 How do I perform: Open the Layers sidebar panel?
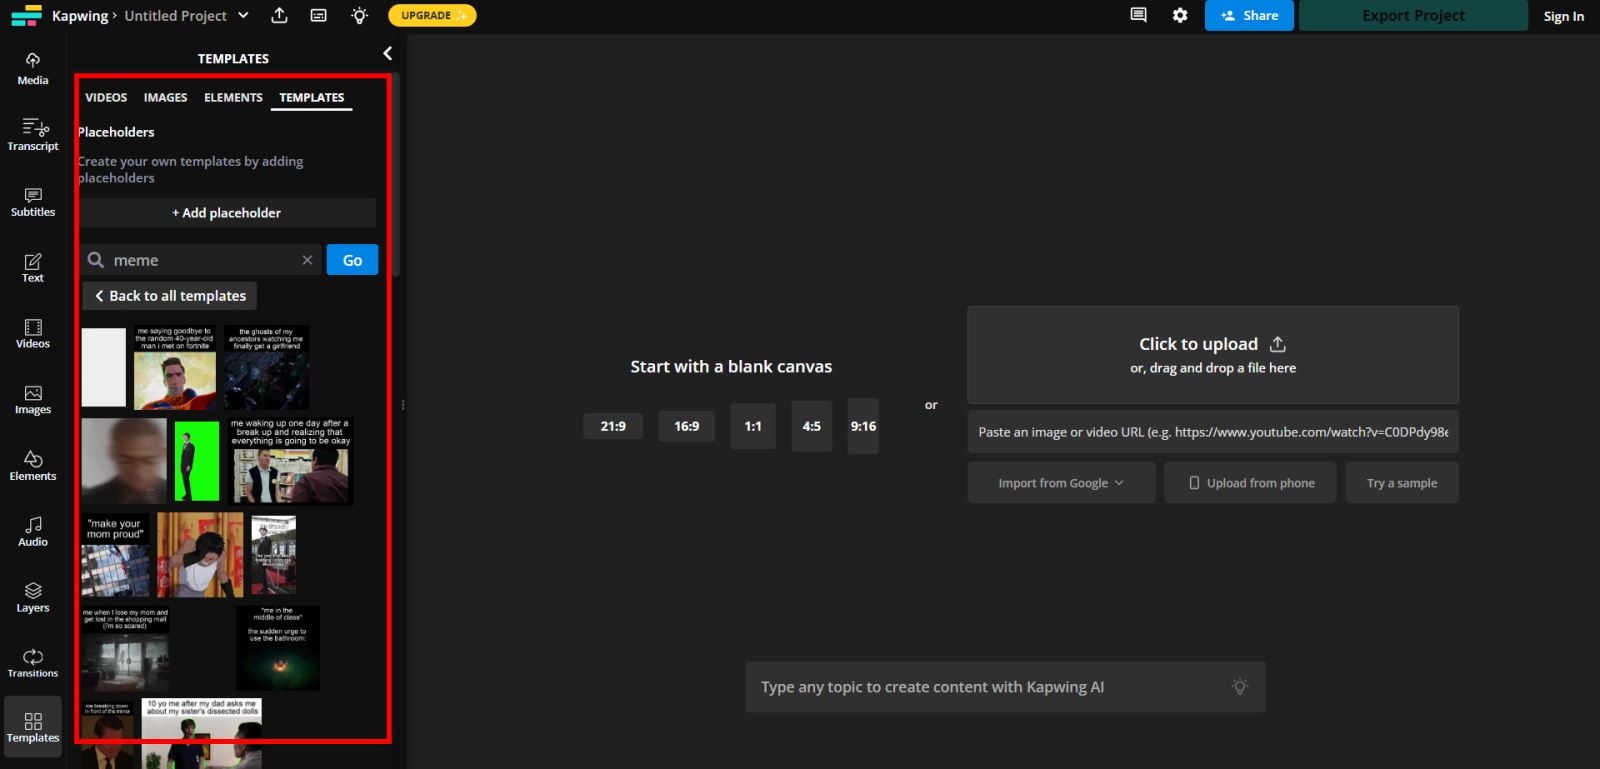[x=33, y=597]
